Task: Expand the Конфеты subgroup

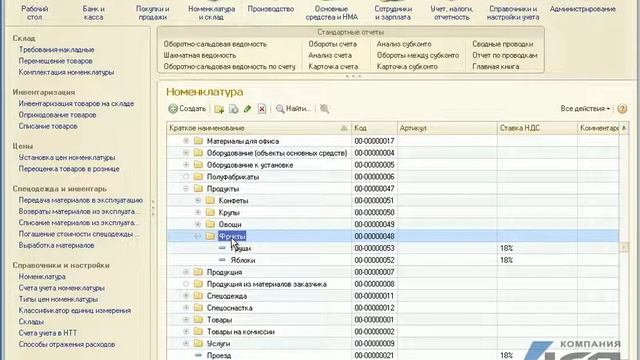Action: pos(198,200)
